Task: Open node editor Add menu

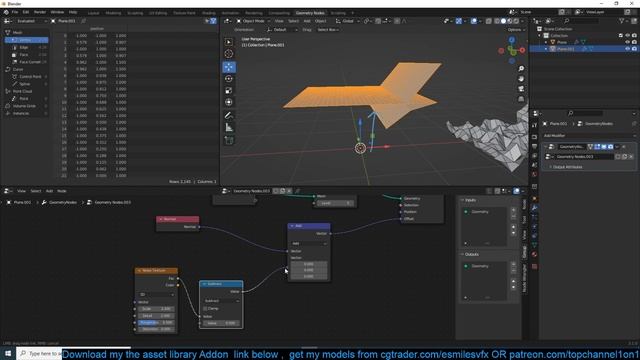Action: coord(49,191)
